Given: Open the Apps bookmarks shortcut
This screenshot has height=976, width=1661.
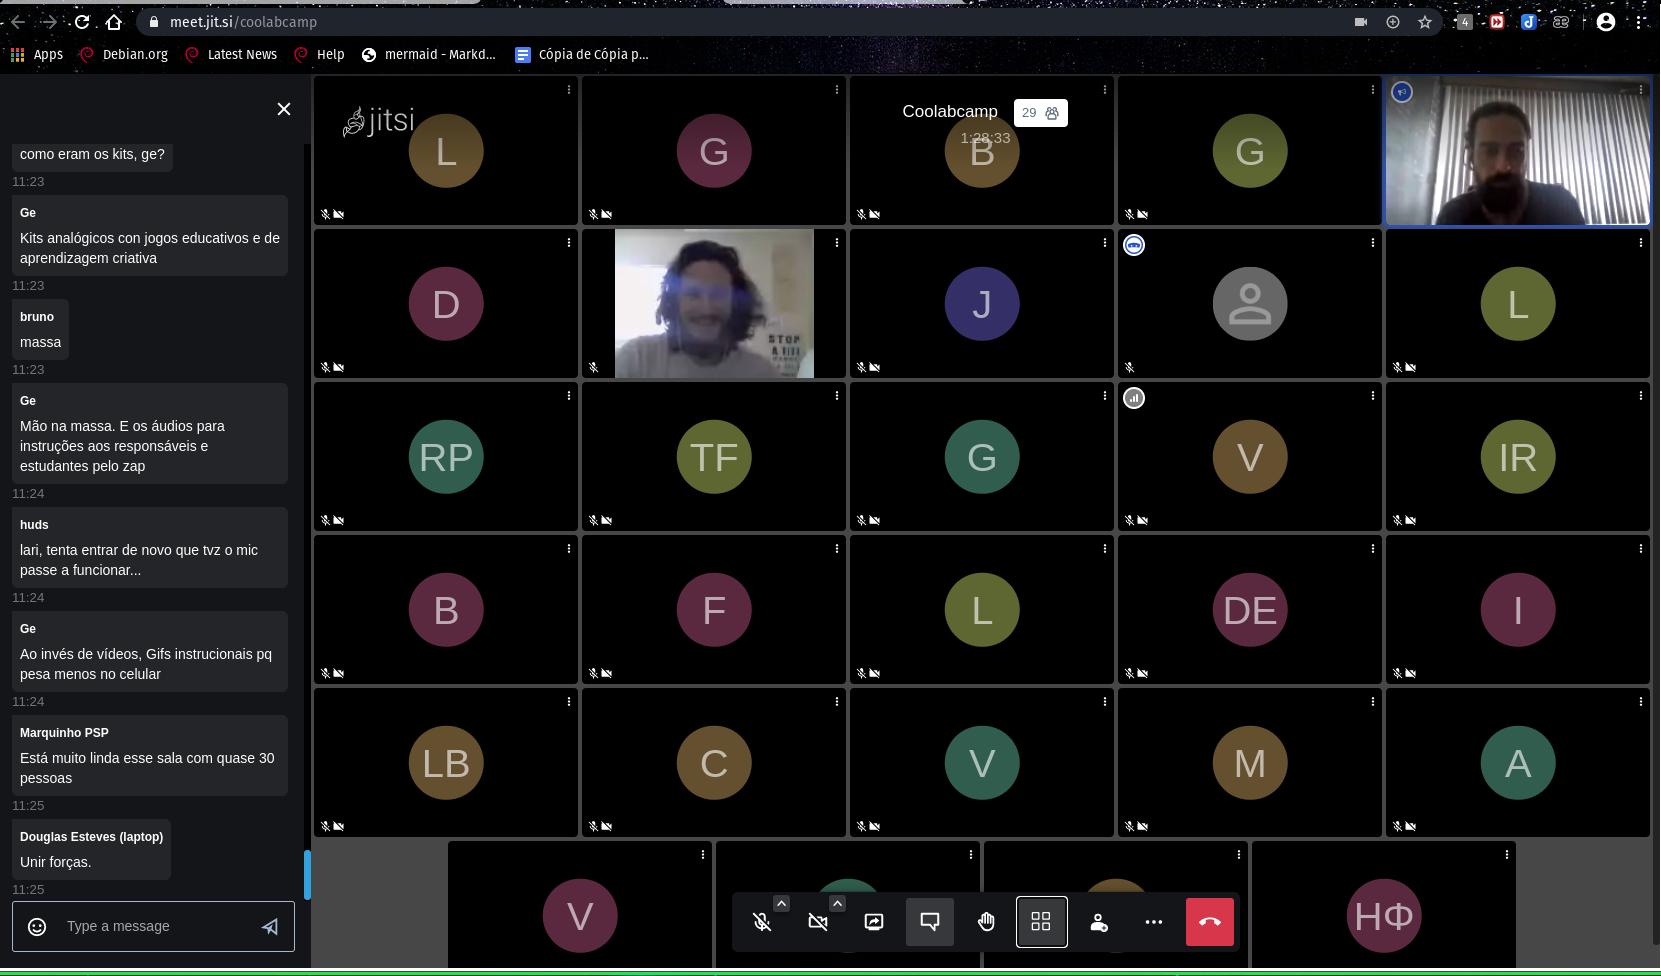Looking at the screenshot, I should [37, 55].
